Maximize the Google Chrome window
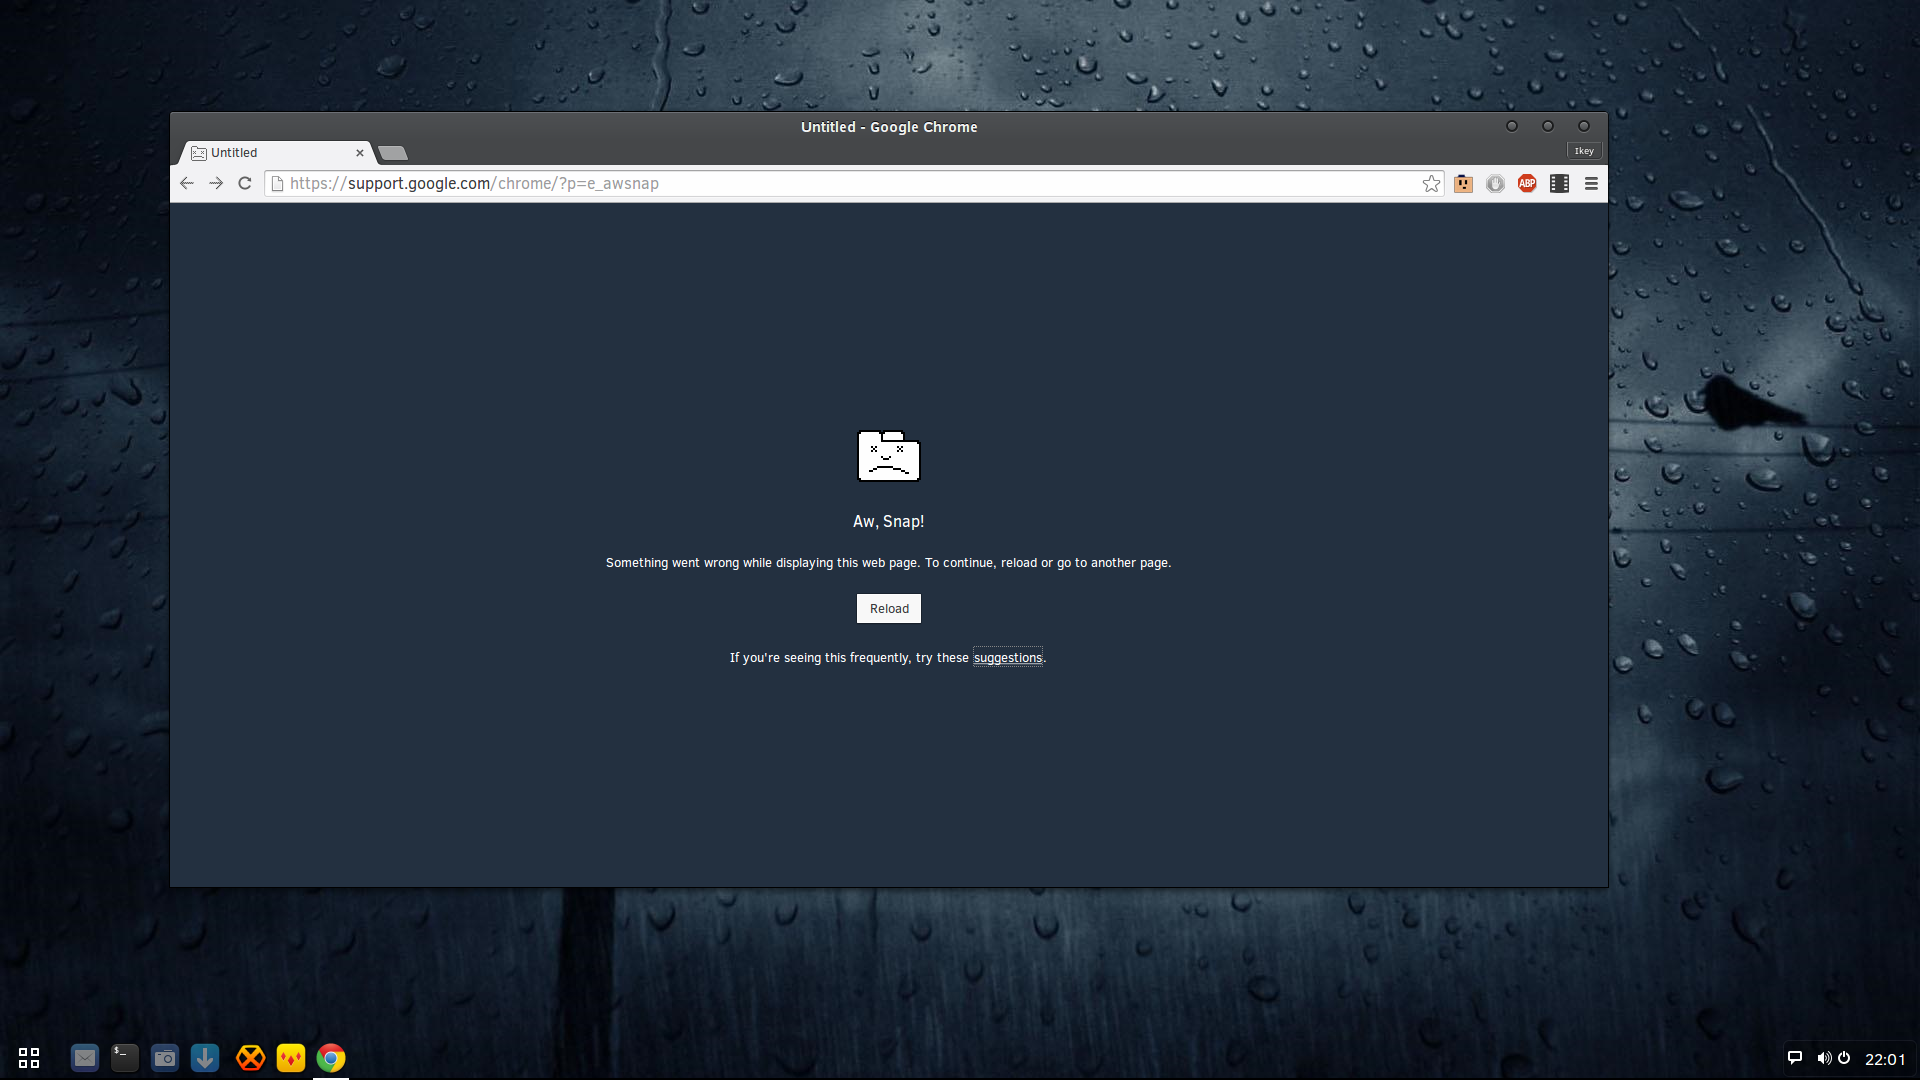The image size is (1920, 1080). [1548, 126]
